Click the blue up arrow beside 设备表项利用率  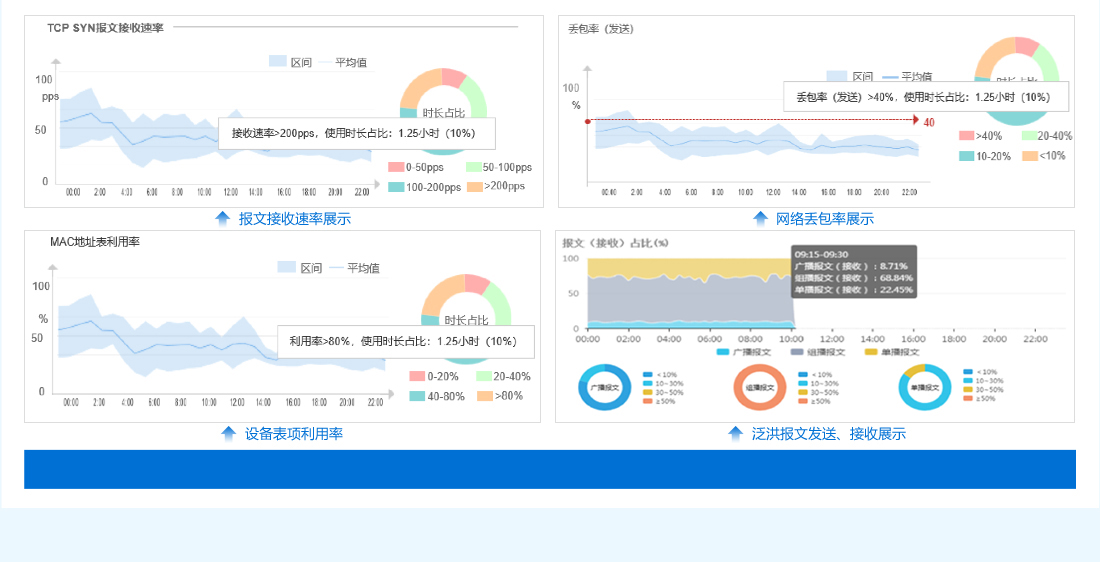(229, 433)
